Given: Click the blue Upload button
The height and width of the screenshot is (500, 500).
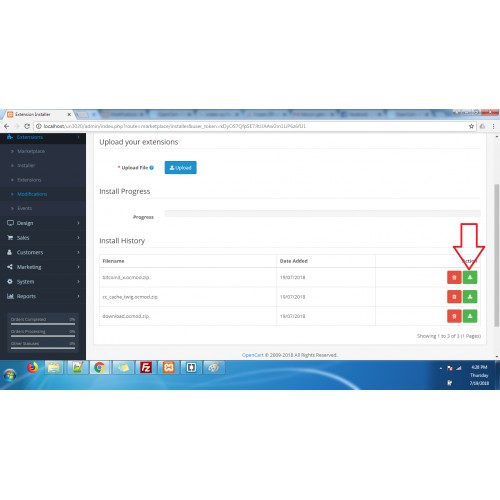Looking at the screenshot, I should click(x=180, y=168).
